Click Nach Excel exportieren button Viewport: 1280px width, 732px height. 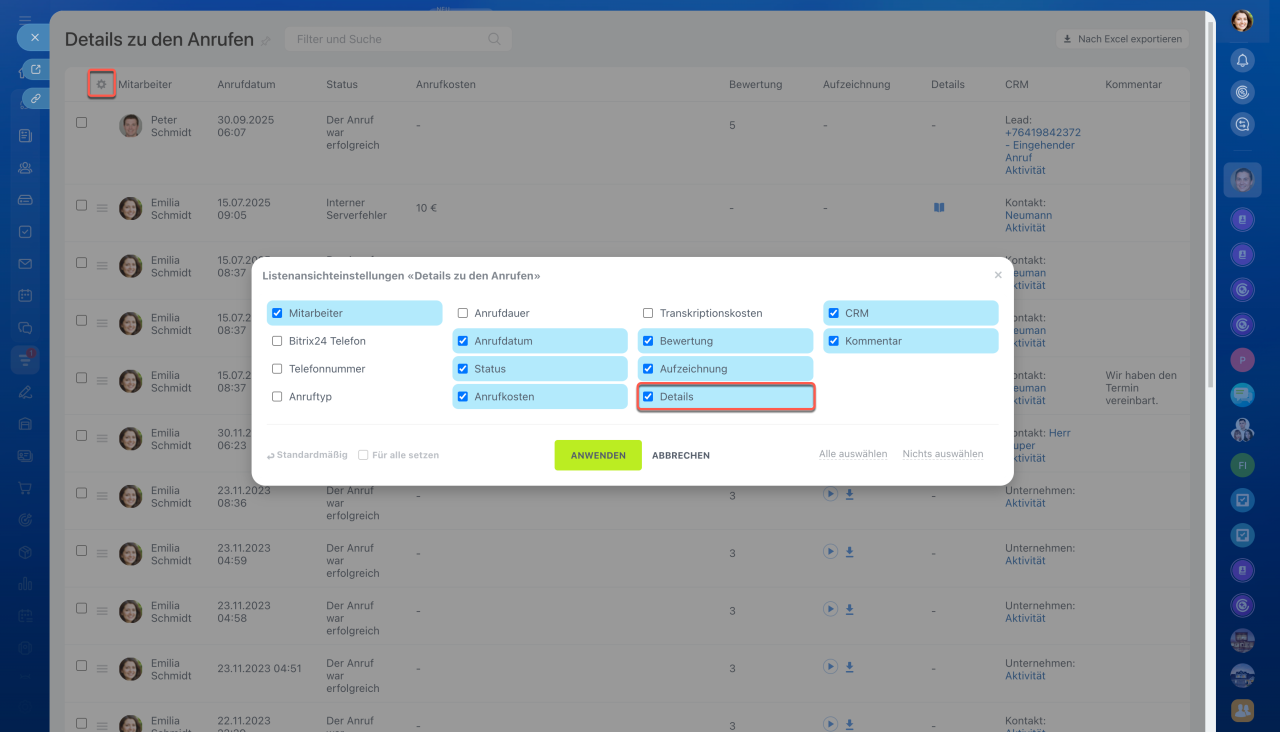click(x=1122, y=39)
